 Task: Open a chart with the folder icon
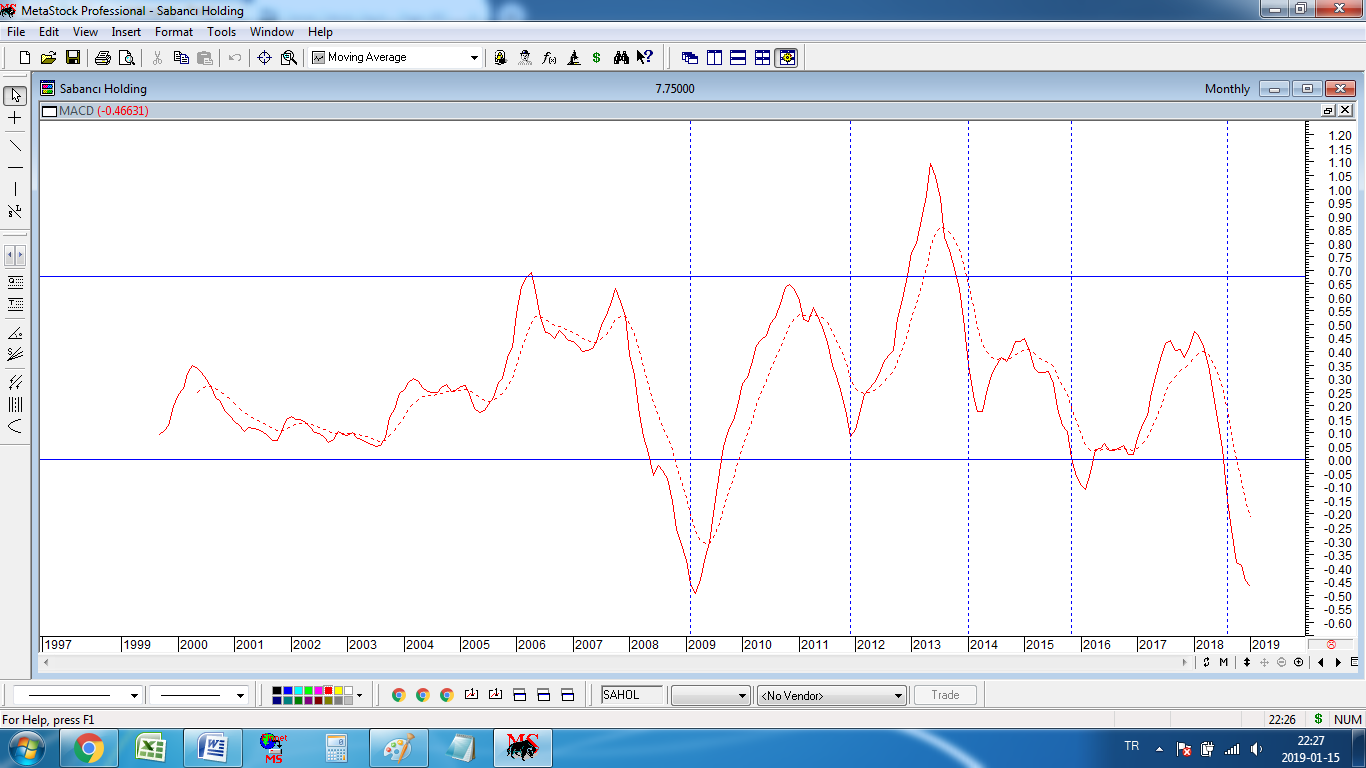pos(49,58)
